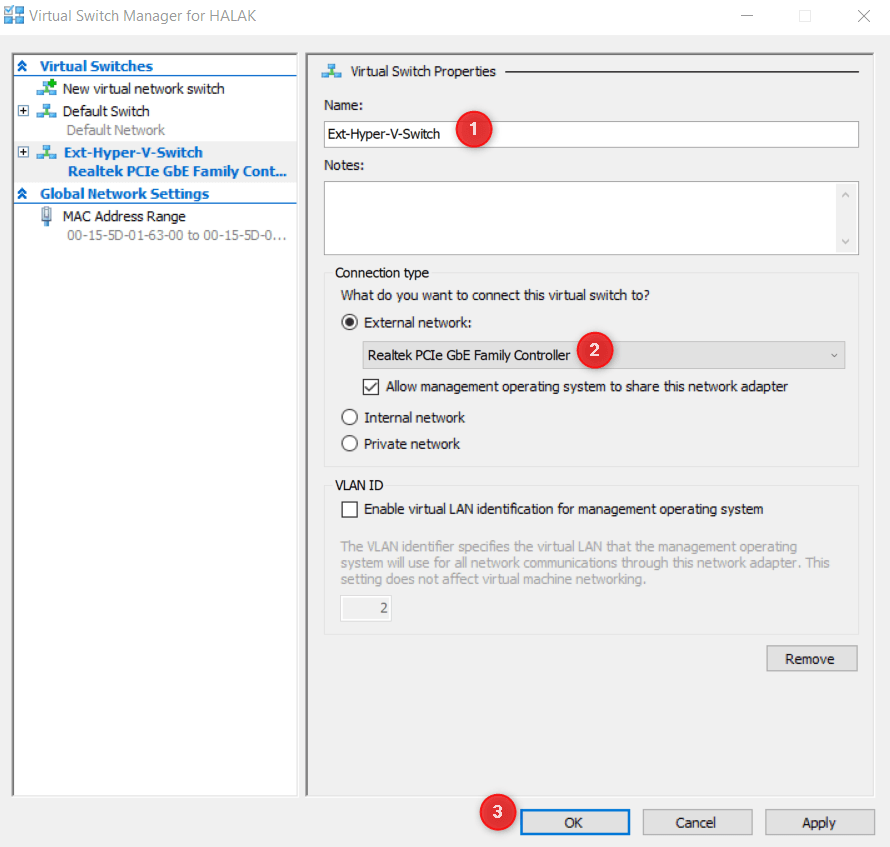The width and height of the screenshot is (890, 847).
Task: Select the Private network radio button
Action: [350, 443]
